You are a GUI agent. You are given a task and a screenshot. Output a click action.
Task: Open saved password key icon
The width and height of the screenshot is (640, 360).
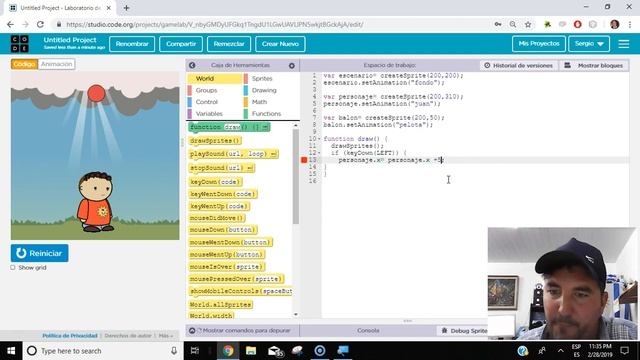[498, 24]
